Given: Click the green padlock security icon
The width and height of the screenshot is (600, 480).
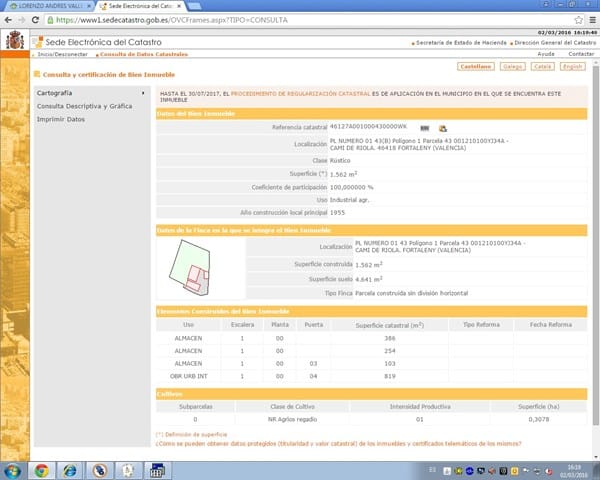Looking at the screenshot, I should click(x=50, y=20).
